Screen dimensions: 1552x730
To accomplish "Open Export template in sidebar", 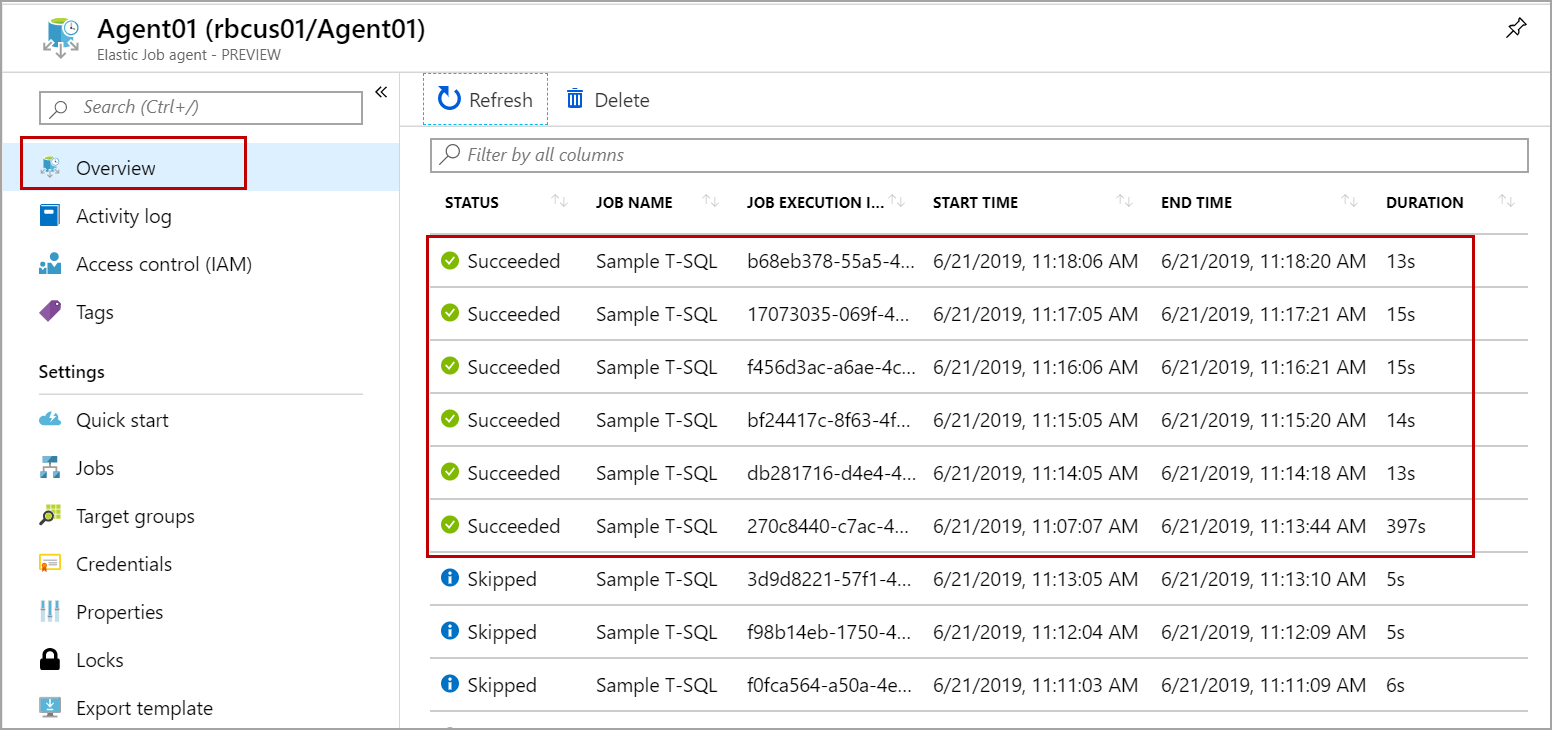I will click(x=144, y=708).
